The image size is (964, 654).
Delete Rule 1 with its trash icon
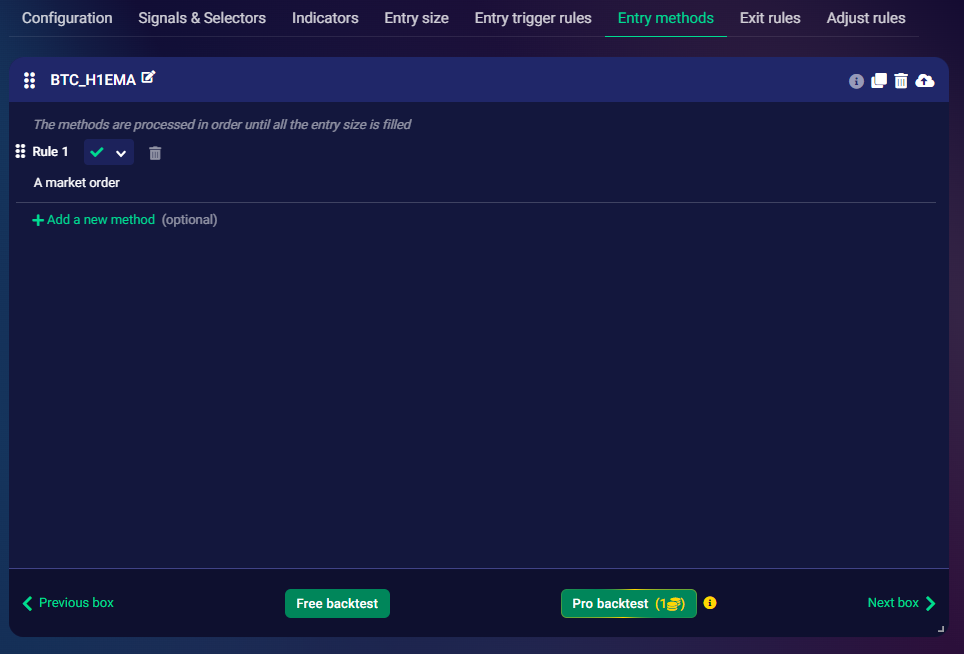pyautogui.click(x=155, y=153)
